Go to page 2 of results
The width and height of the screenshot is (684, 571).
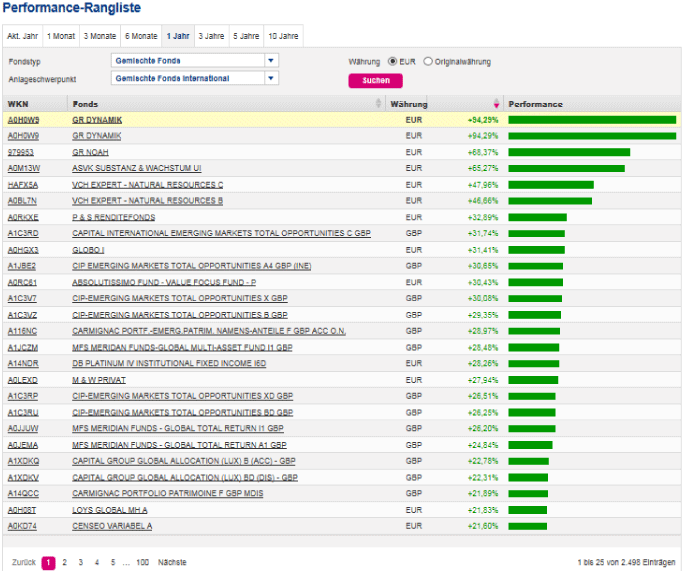point(64,562)
